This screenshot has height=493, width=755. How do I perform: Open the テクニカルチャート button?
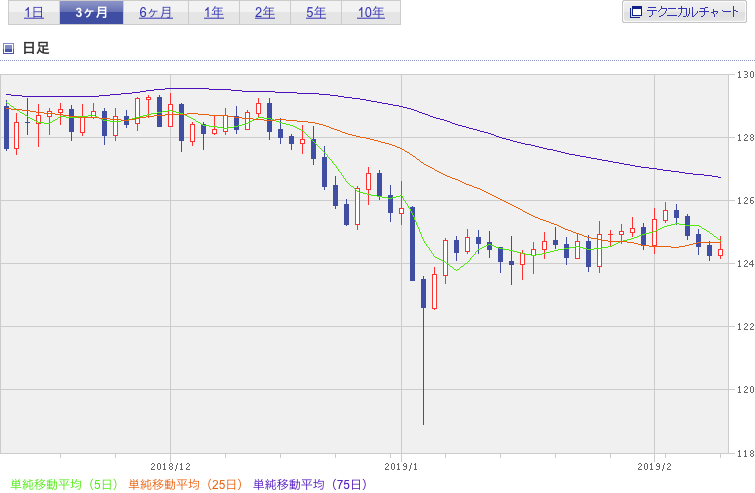[x=684, y=12]
